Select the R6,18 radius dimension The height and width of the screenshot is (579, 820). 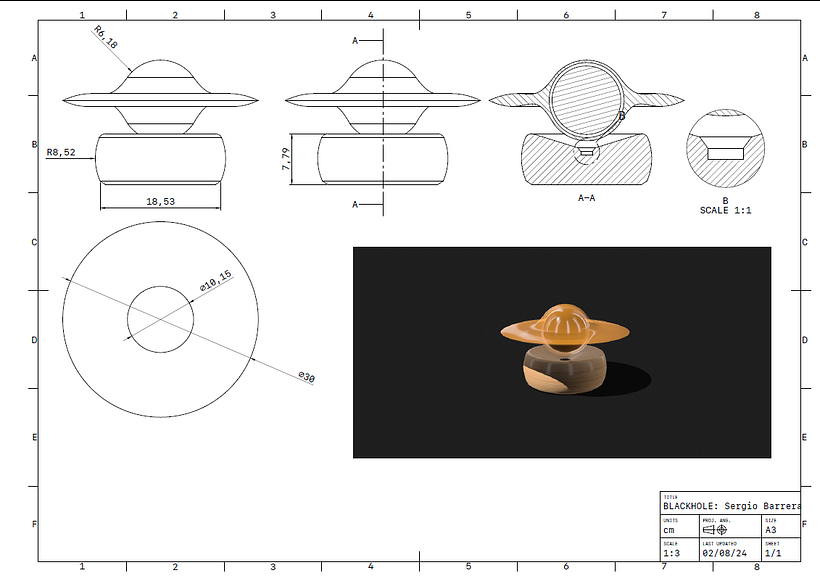click(106, 37)
